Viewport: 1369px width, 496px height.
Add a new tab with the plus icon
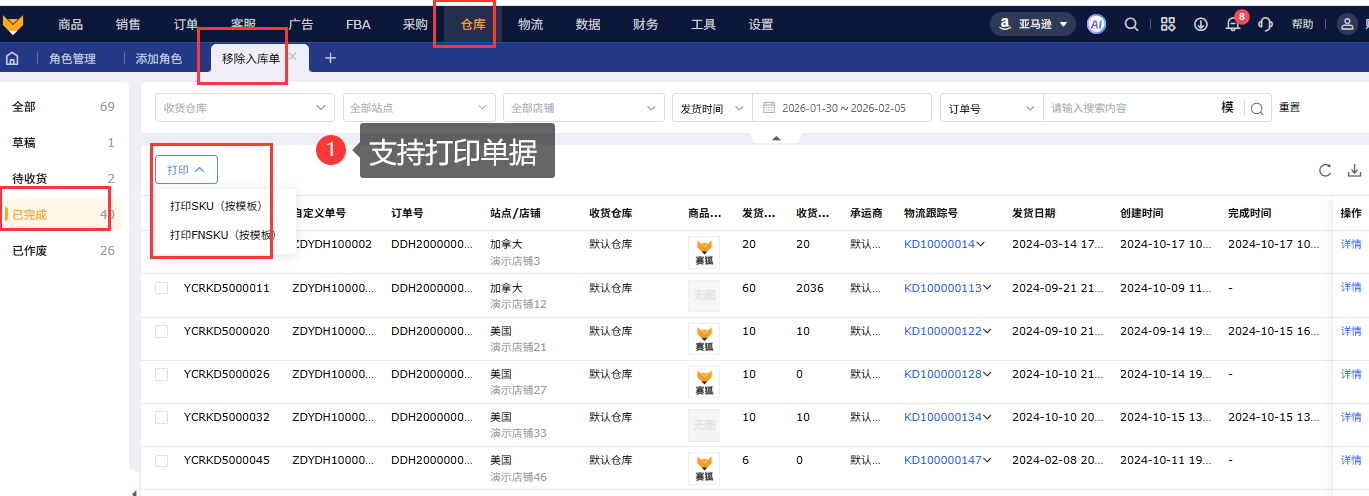pos(330,58)
